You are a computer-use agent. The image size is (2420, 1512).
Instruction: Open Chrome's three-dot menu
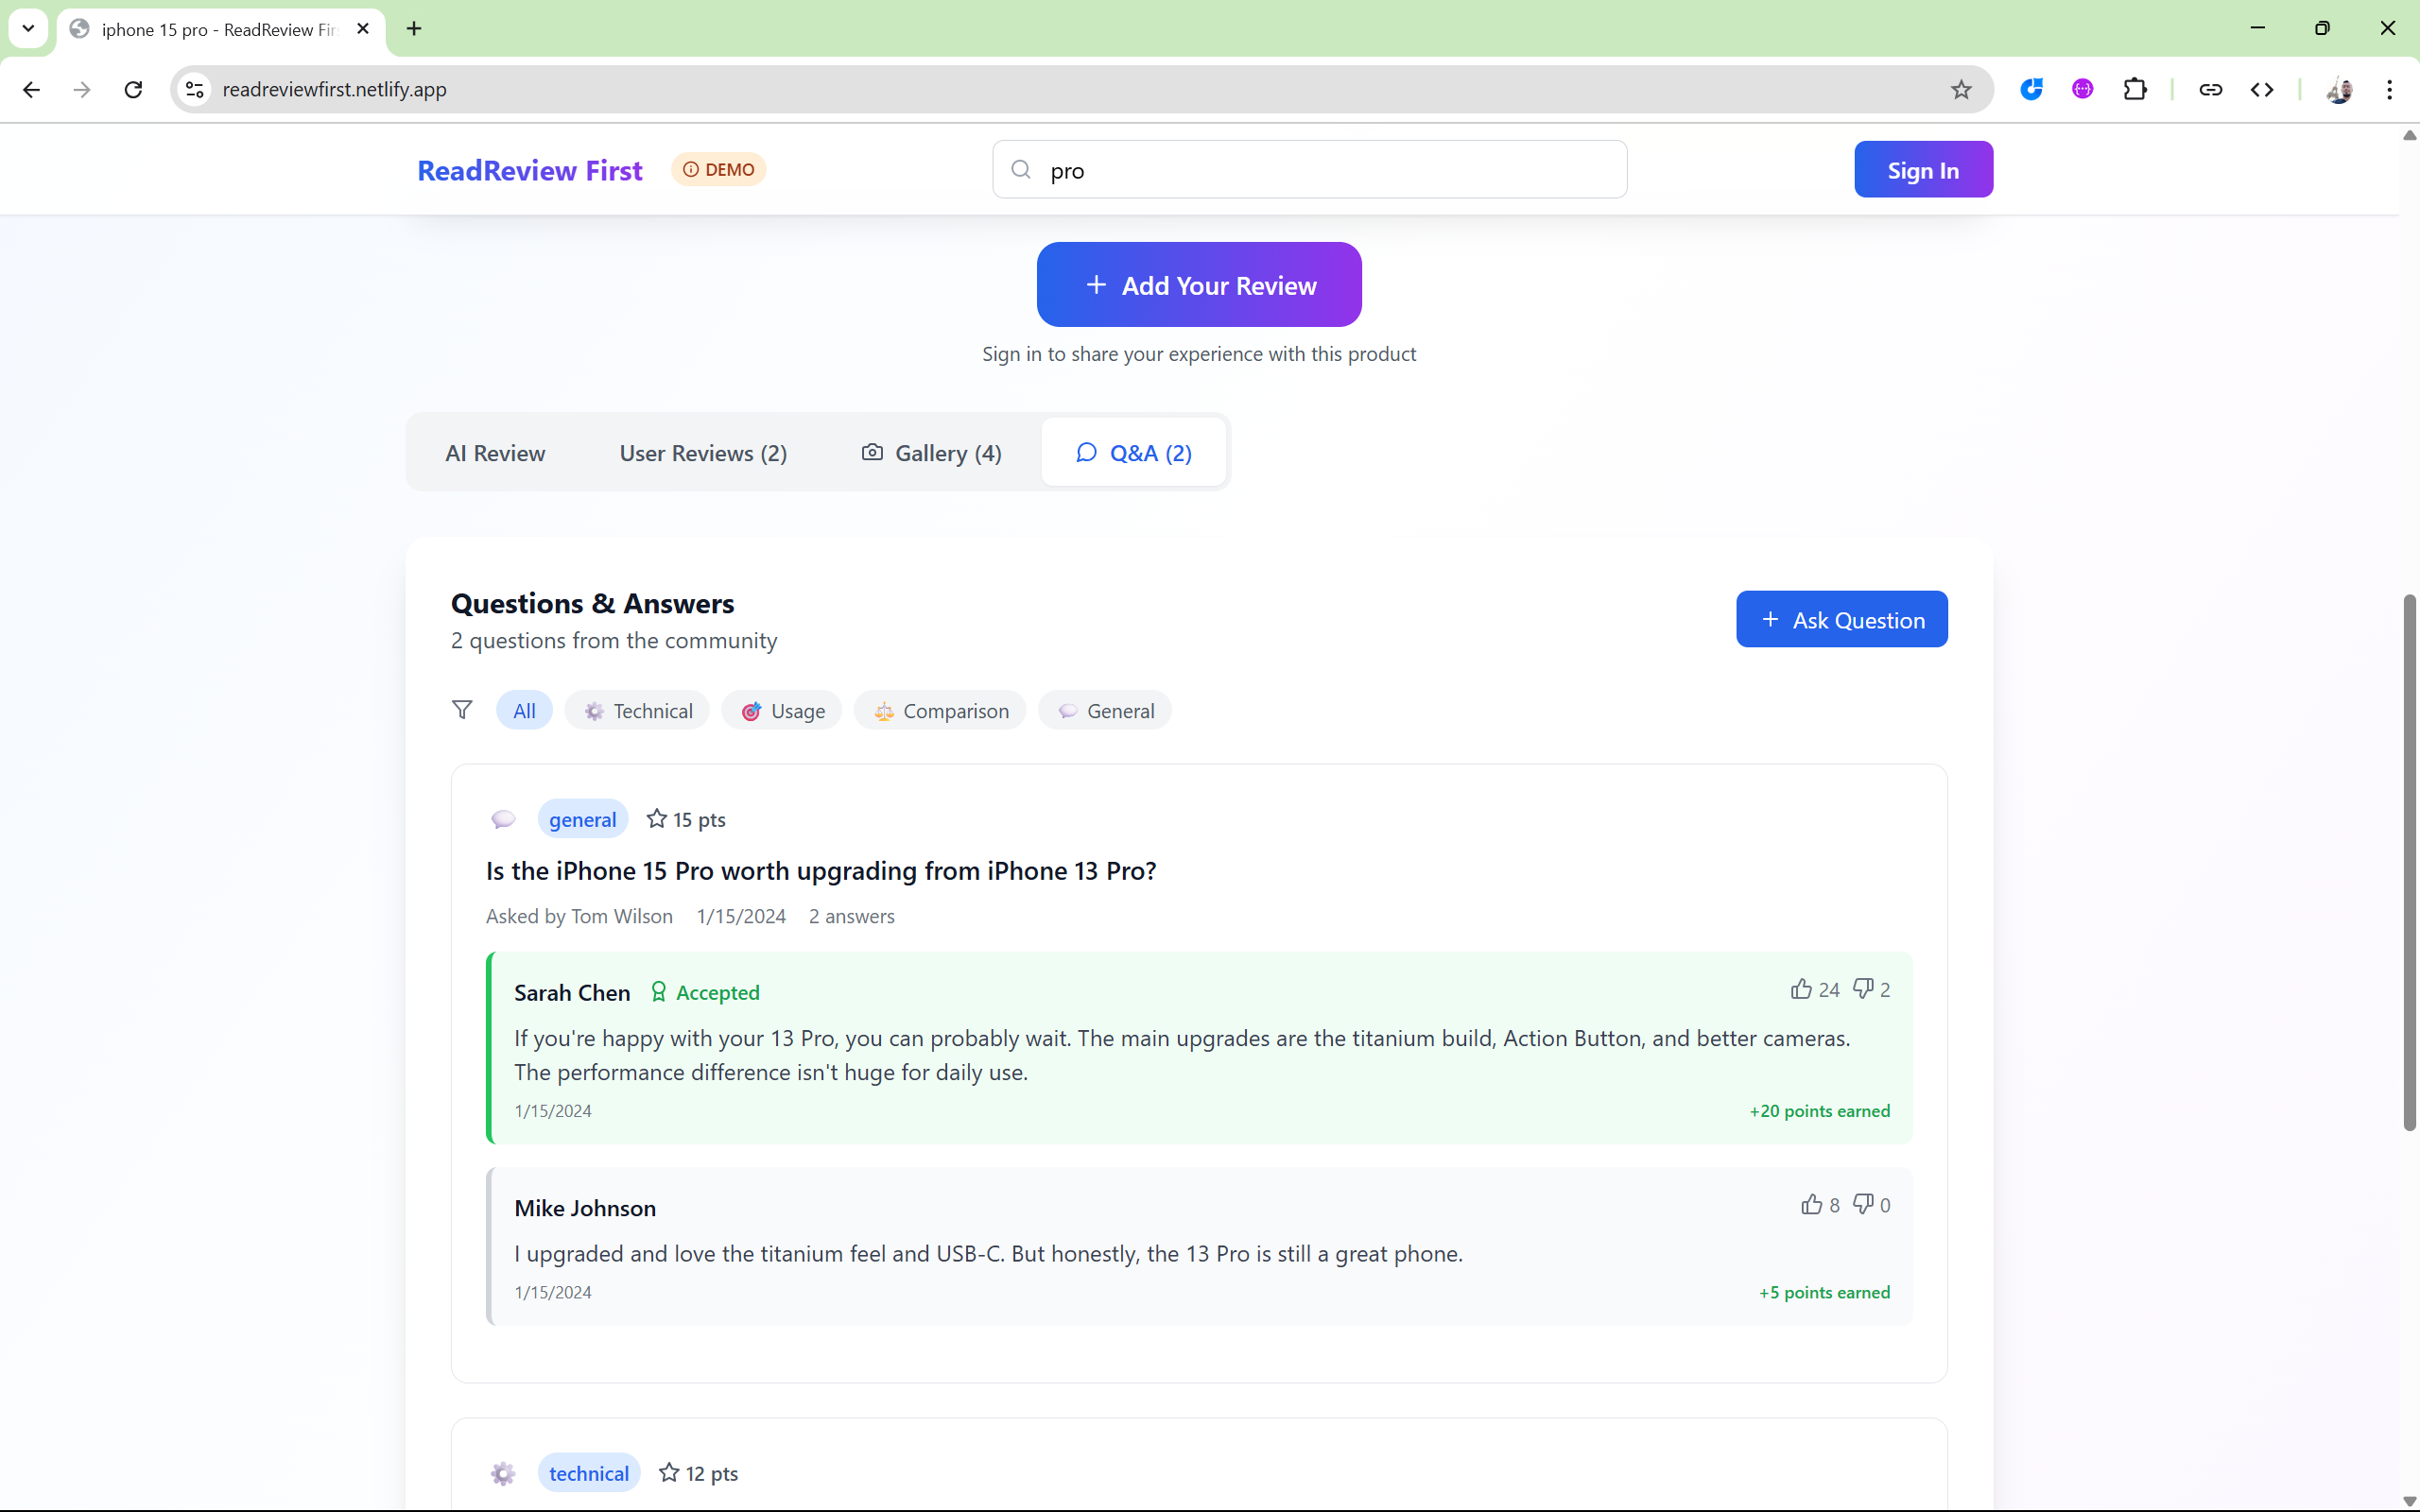click(2389, 90)
